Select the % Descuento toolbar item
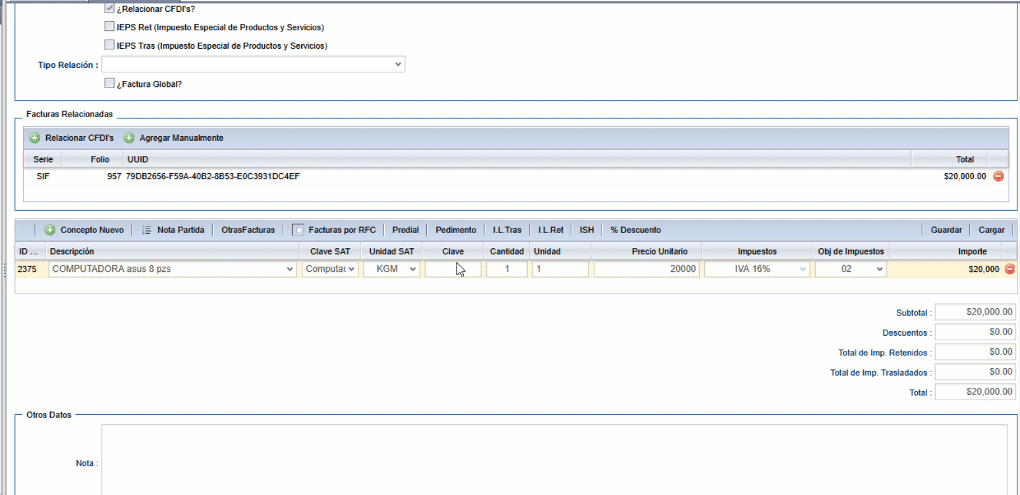This screenshot has height=495, width=1020. coord(635,230)
